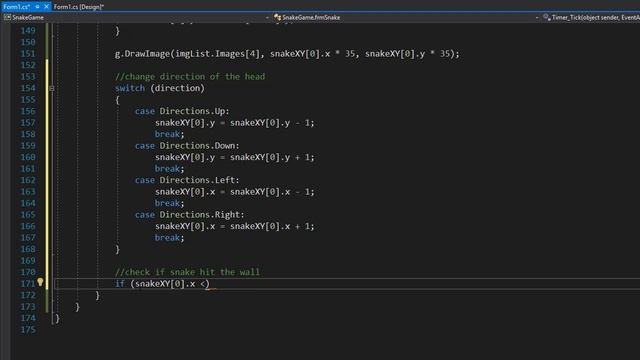
Task: Click the snakeXY[0].y + 1 assignment on line 160
Action: coord(235,157)
